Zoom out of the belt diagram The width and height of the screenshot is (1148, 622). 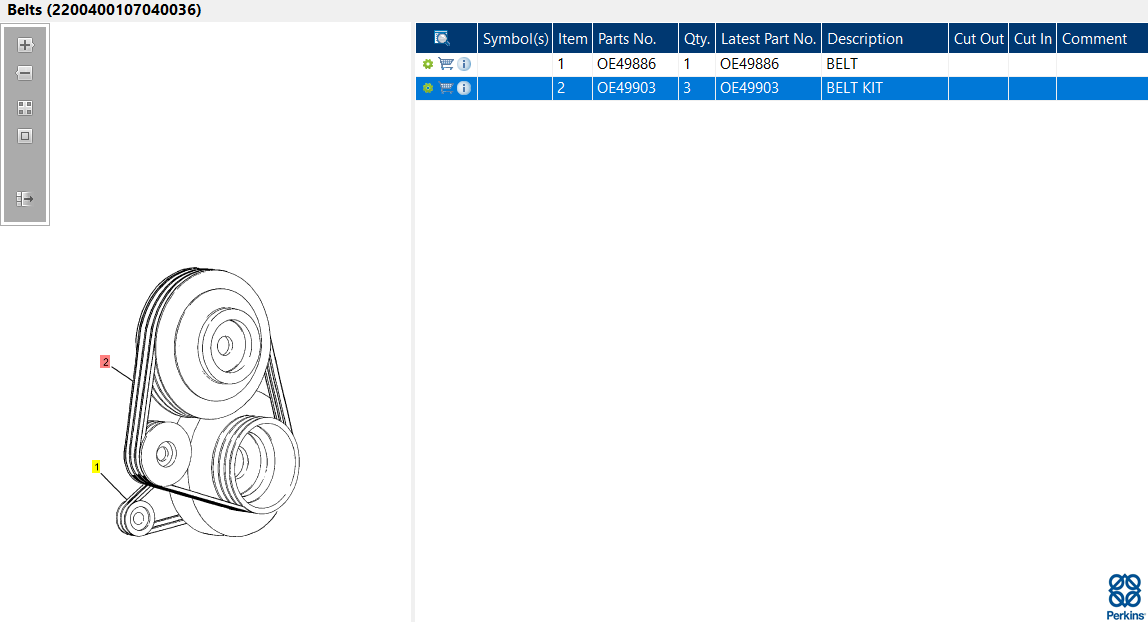tap(25, 73)
